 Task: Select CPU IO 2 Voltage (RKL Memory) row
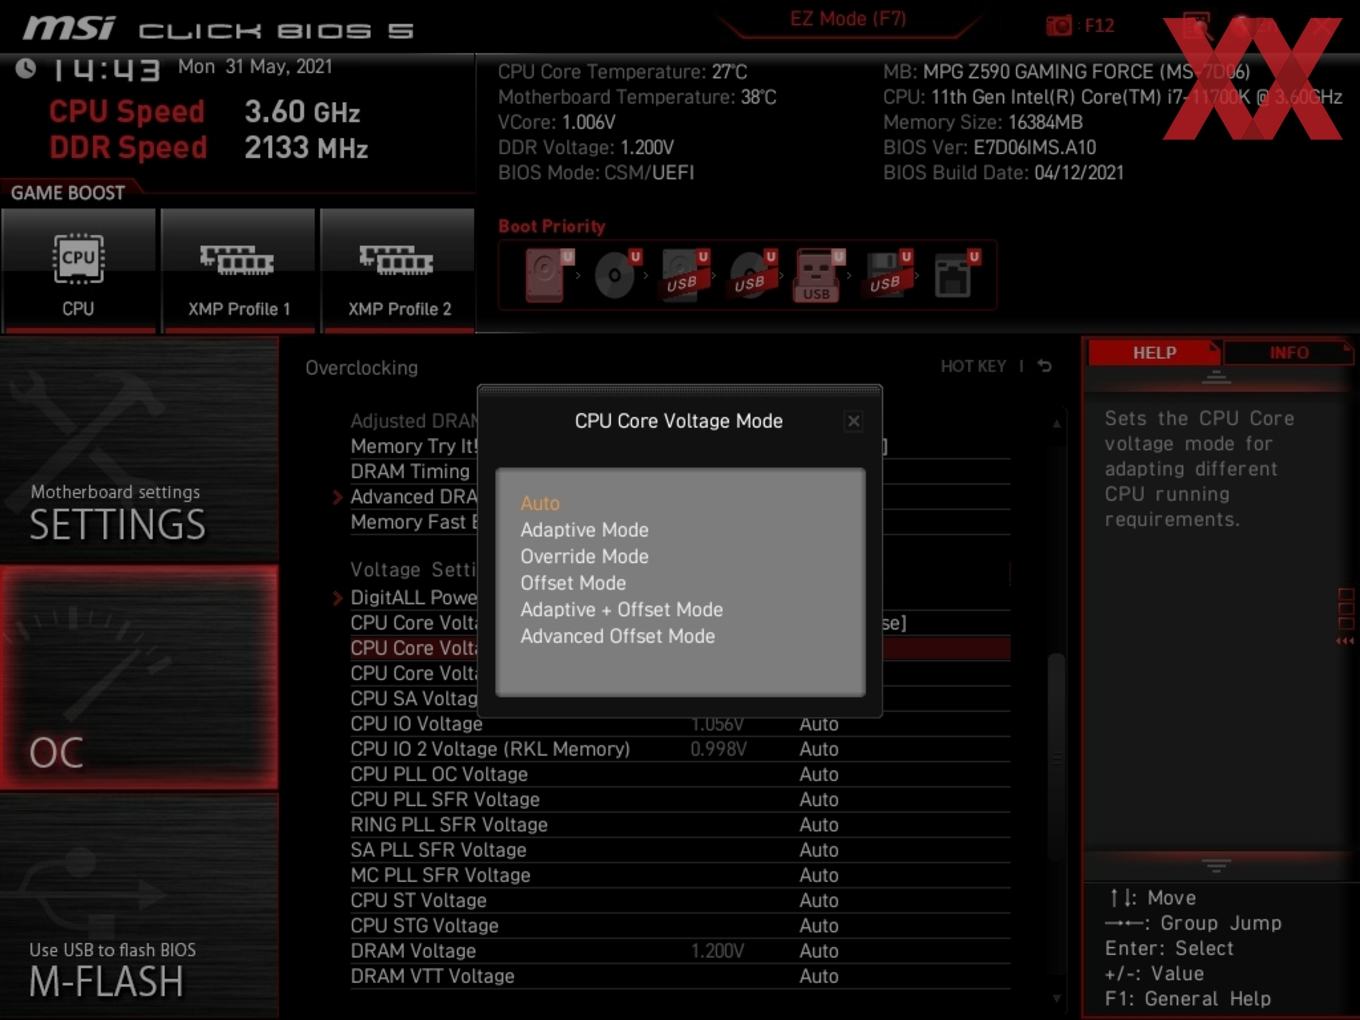[680, 749]
